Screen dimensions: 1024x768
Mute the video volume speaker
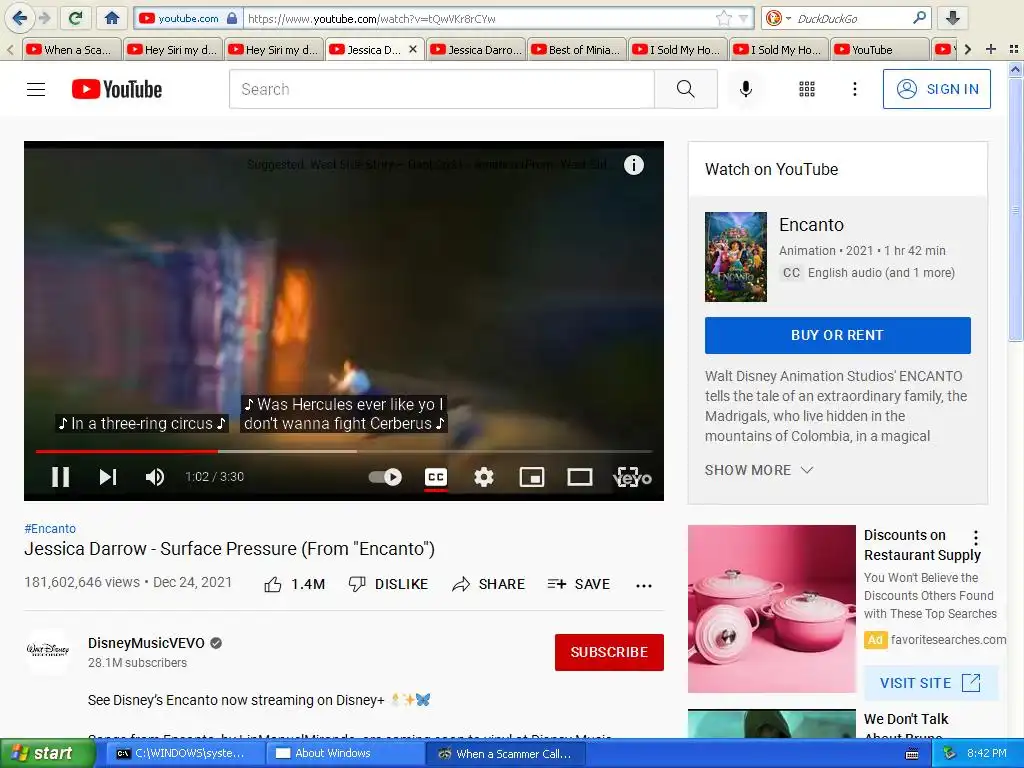(x=155, y=477)
